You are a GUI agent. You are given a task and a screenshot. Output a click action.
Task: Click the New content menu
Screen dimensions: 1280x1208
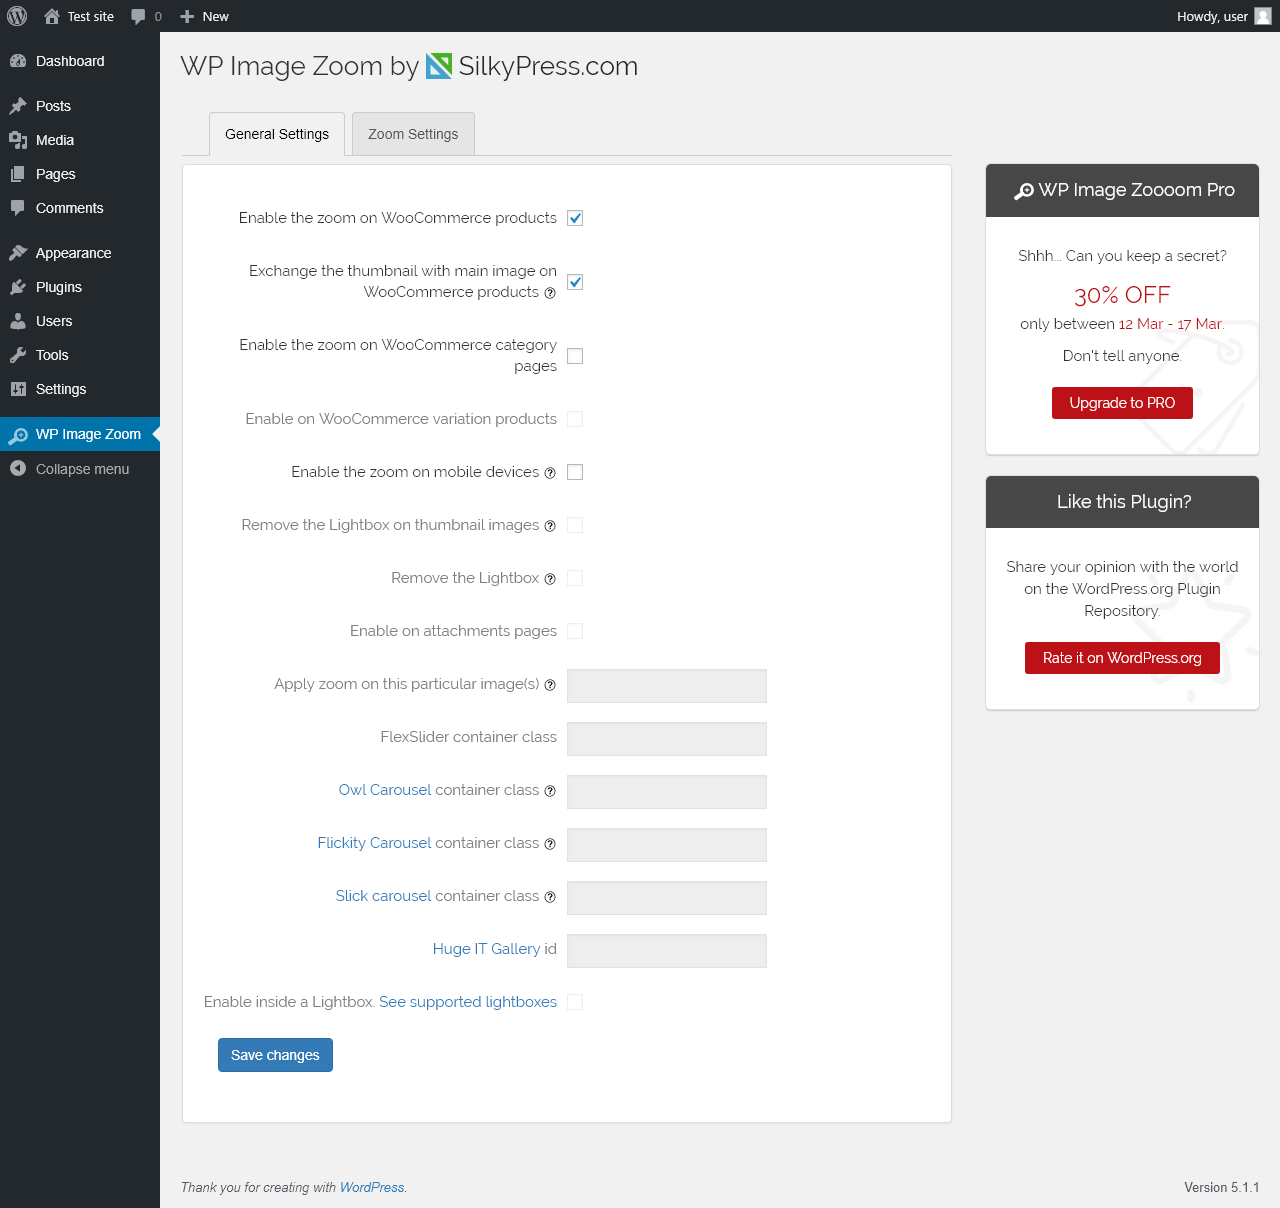click(204, 16)
